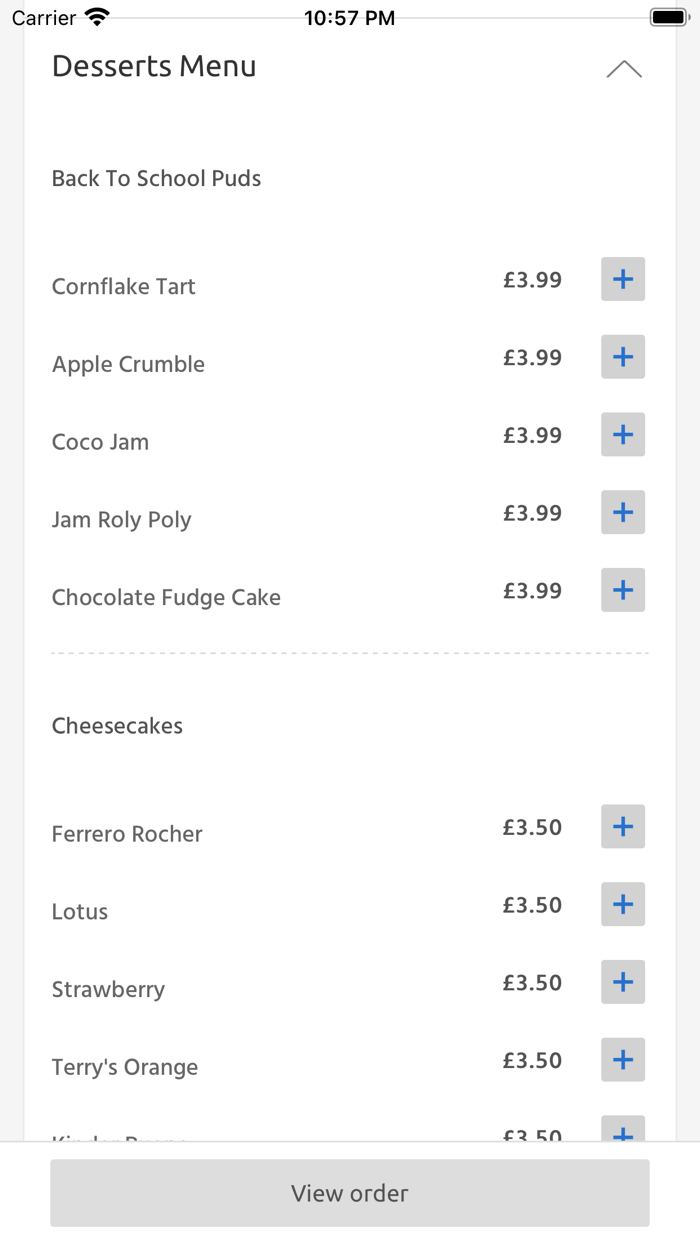700x1244 pixels.
Task: Add Lotus cheesecake to the order
Action: (x=622, y=904)
